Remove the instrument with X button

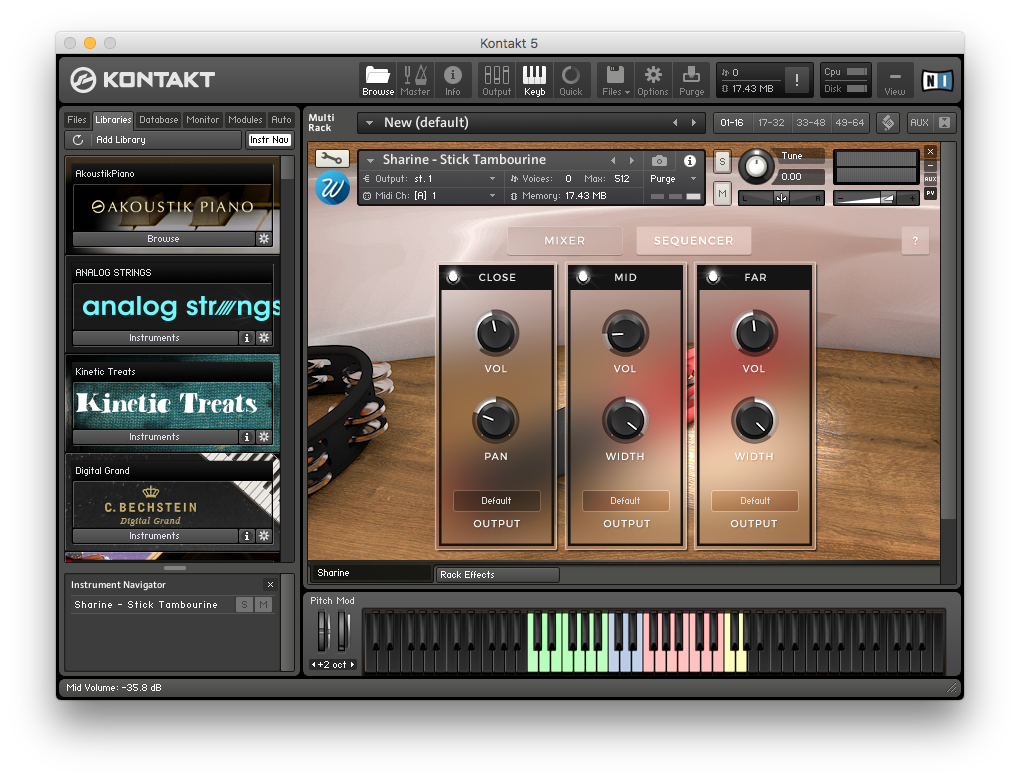(x=930, y=152)
